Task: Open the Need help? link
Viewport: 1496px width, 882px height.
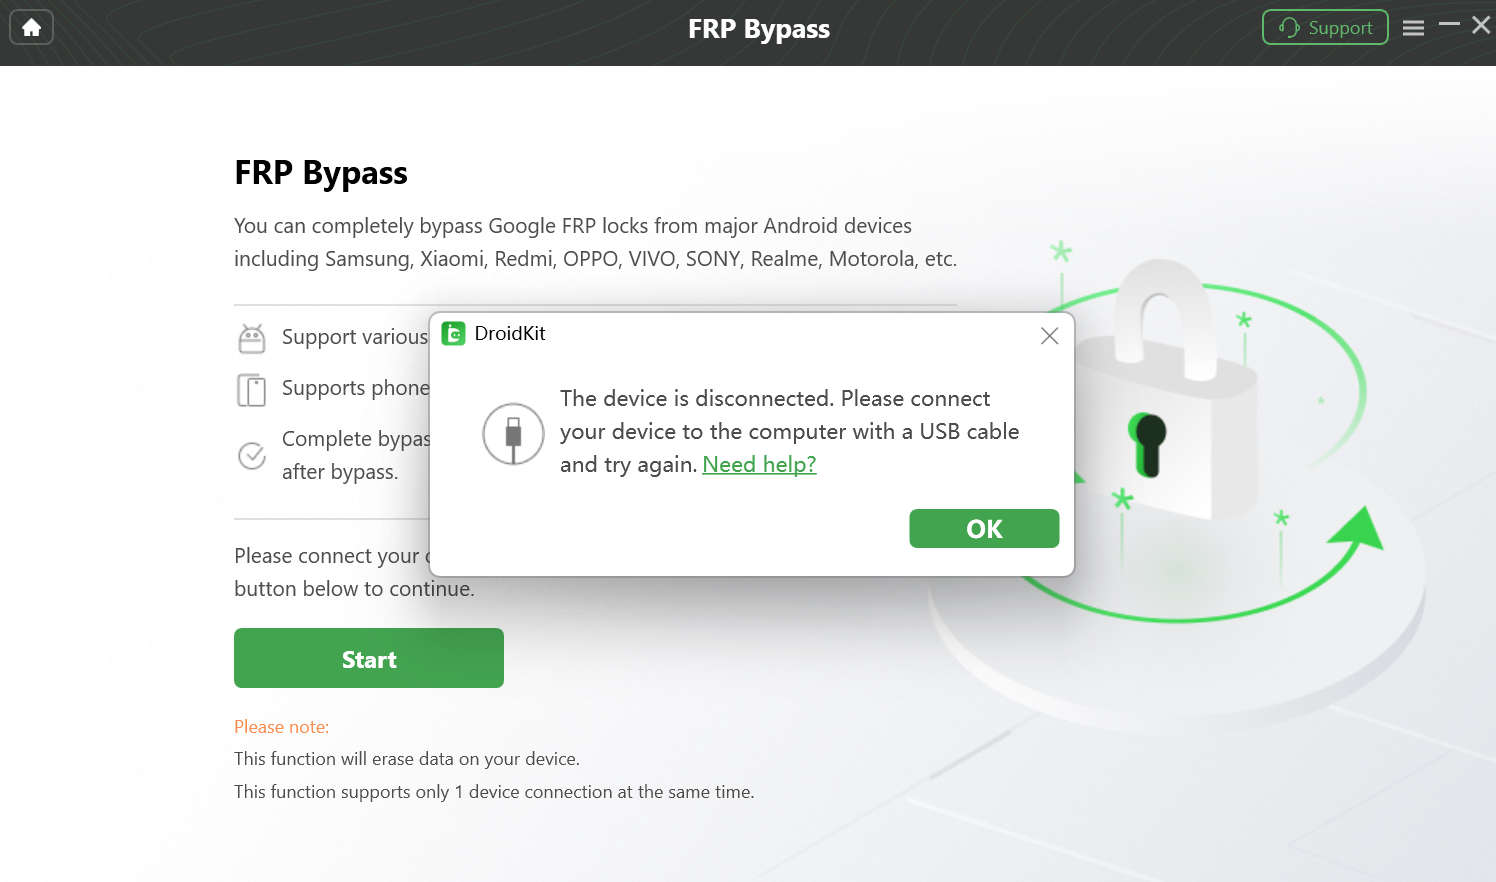Action: (759, 464)
